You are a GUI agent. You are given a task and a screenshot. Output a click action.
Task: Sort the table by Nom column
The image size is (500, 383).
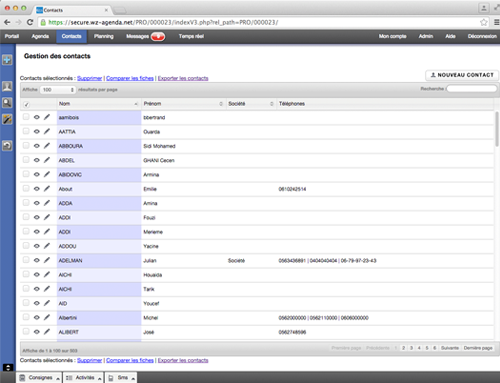pos(98,104)
